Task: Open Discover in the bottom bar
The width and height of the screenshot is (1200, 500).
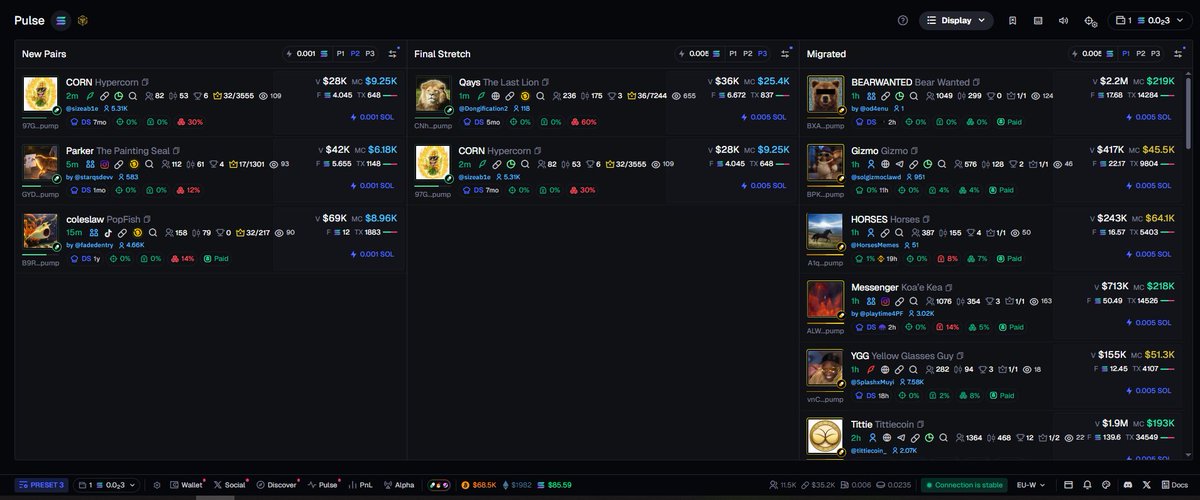Action: (x=277, y=485)
